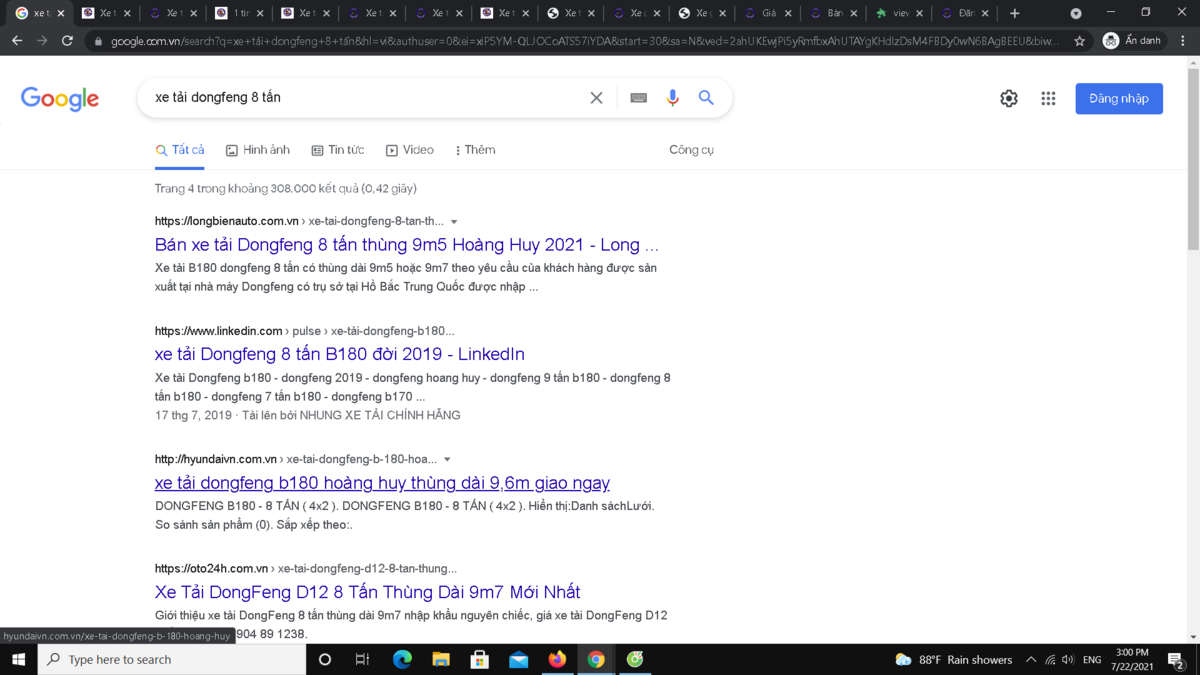Image resolution: width=1200 pixels, height=675 pixels.
Task: Open 'Xe Tải DongFeng D12 8 Tấn' result
Action: pyautogui.click(x=368, y=592)
